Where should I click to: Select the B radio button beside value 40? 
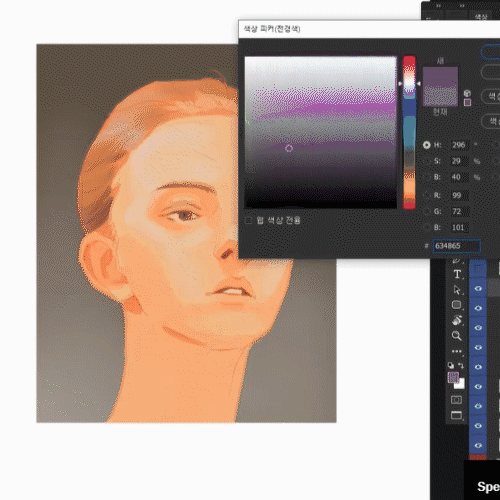click(x=427, y=177)
